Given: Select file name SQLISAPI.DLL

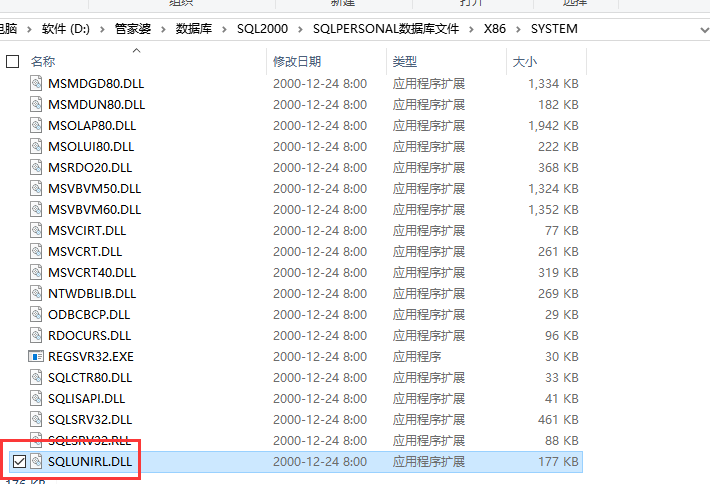Looking at the screenshot, I should 86,399.
